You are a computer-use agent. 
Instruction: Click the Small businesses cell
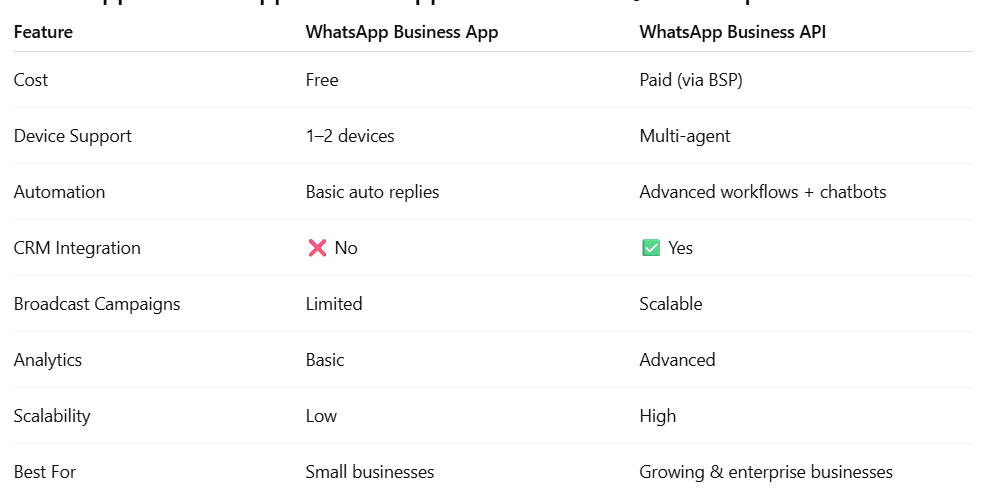coord(370,472)
